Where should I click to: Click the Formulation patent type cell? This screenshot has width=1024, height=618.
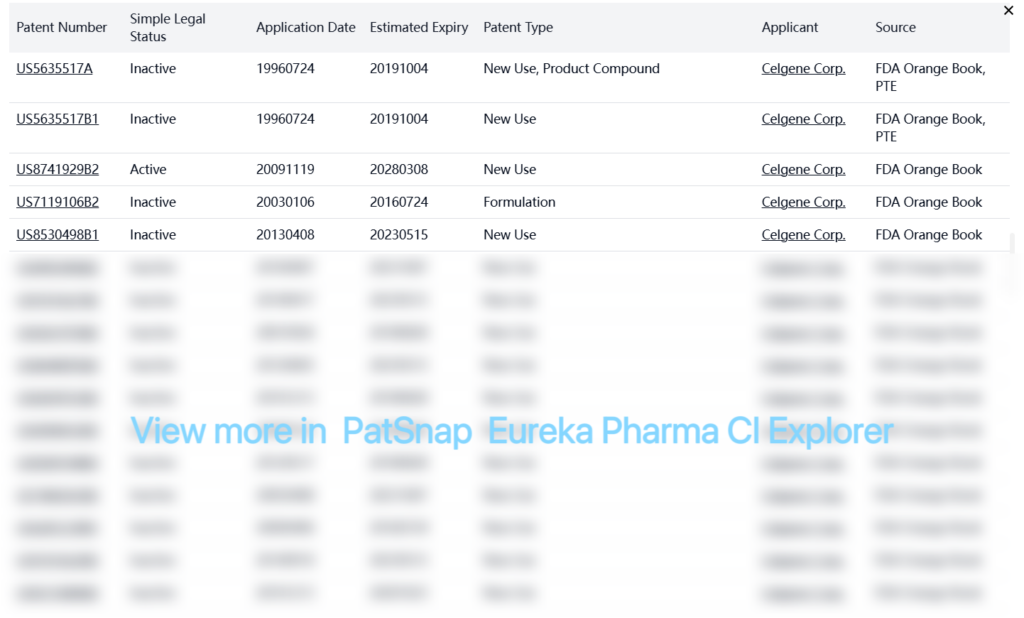point(519,202)
